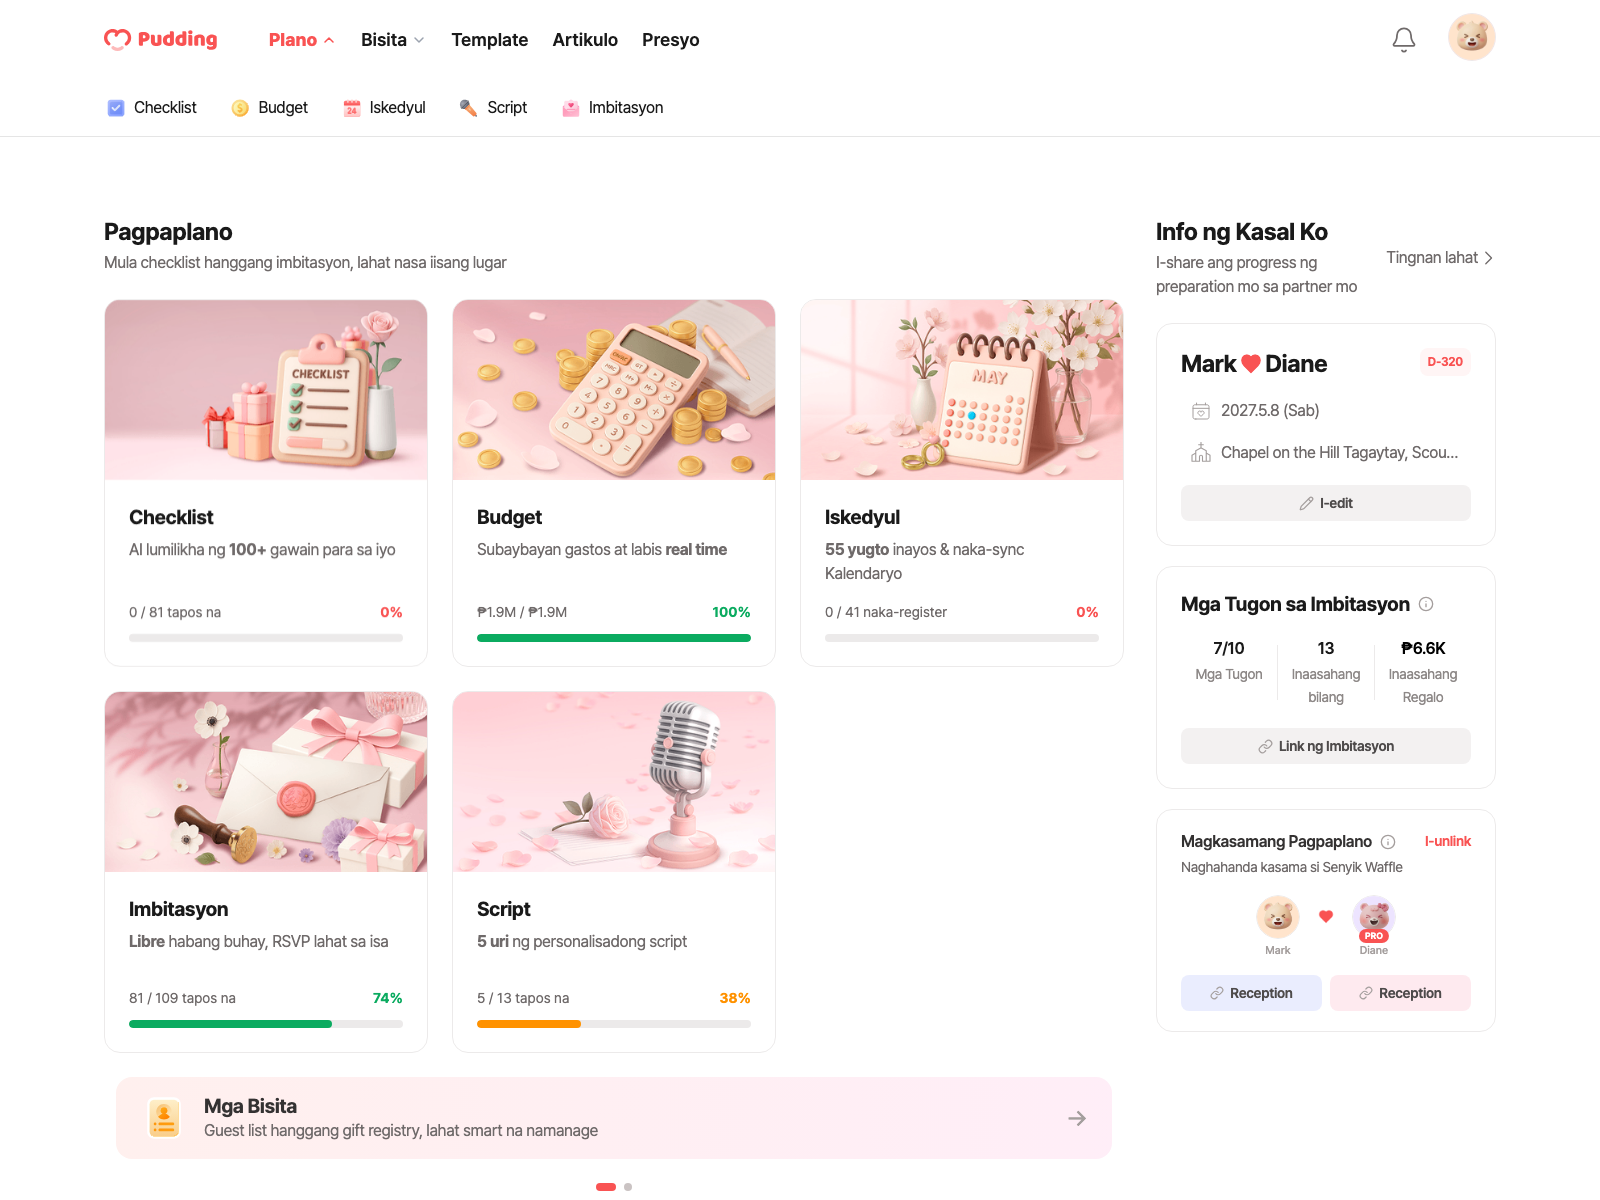1600x1200 pixels.
Task: Click '0 / 41 naka-register' text
Action: [886, 612]
